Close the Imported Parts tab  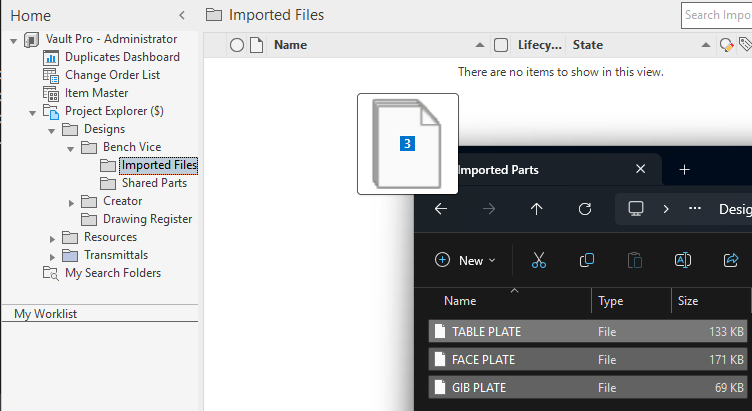pyautogui.click(x=640, y=169)
